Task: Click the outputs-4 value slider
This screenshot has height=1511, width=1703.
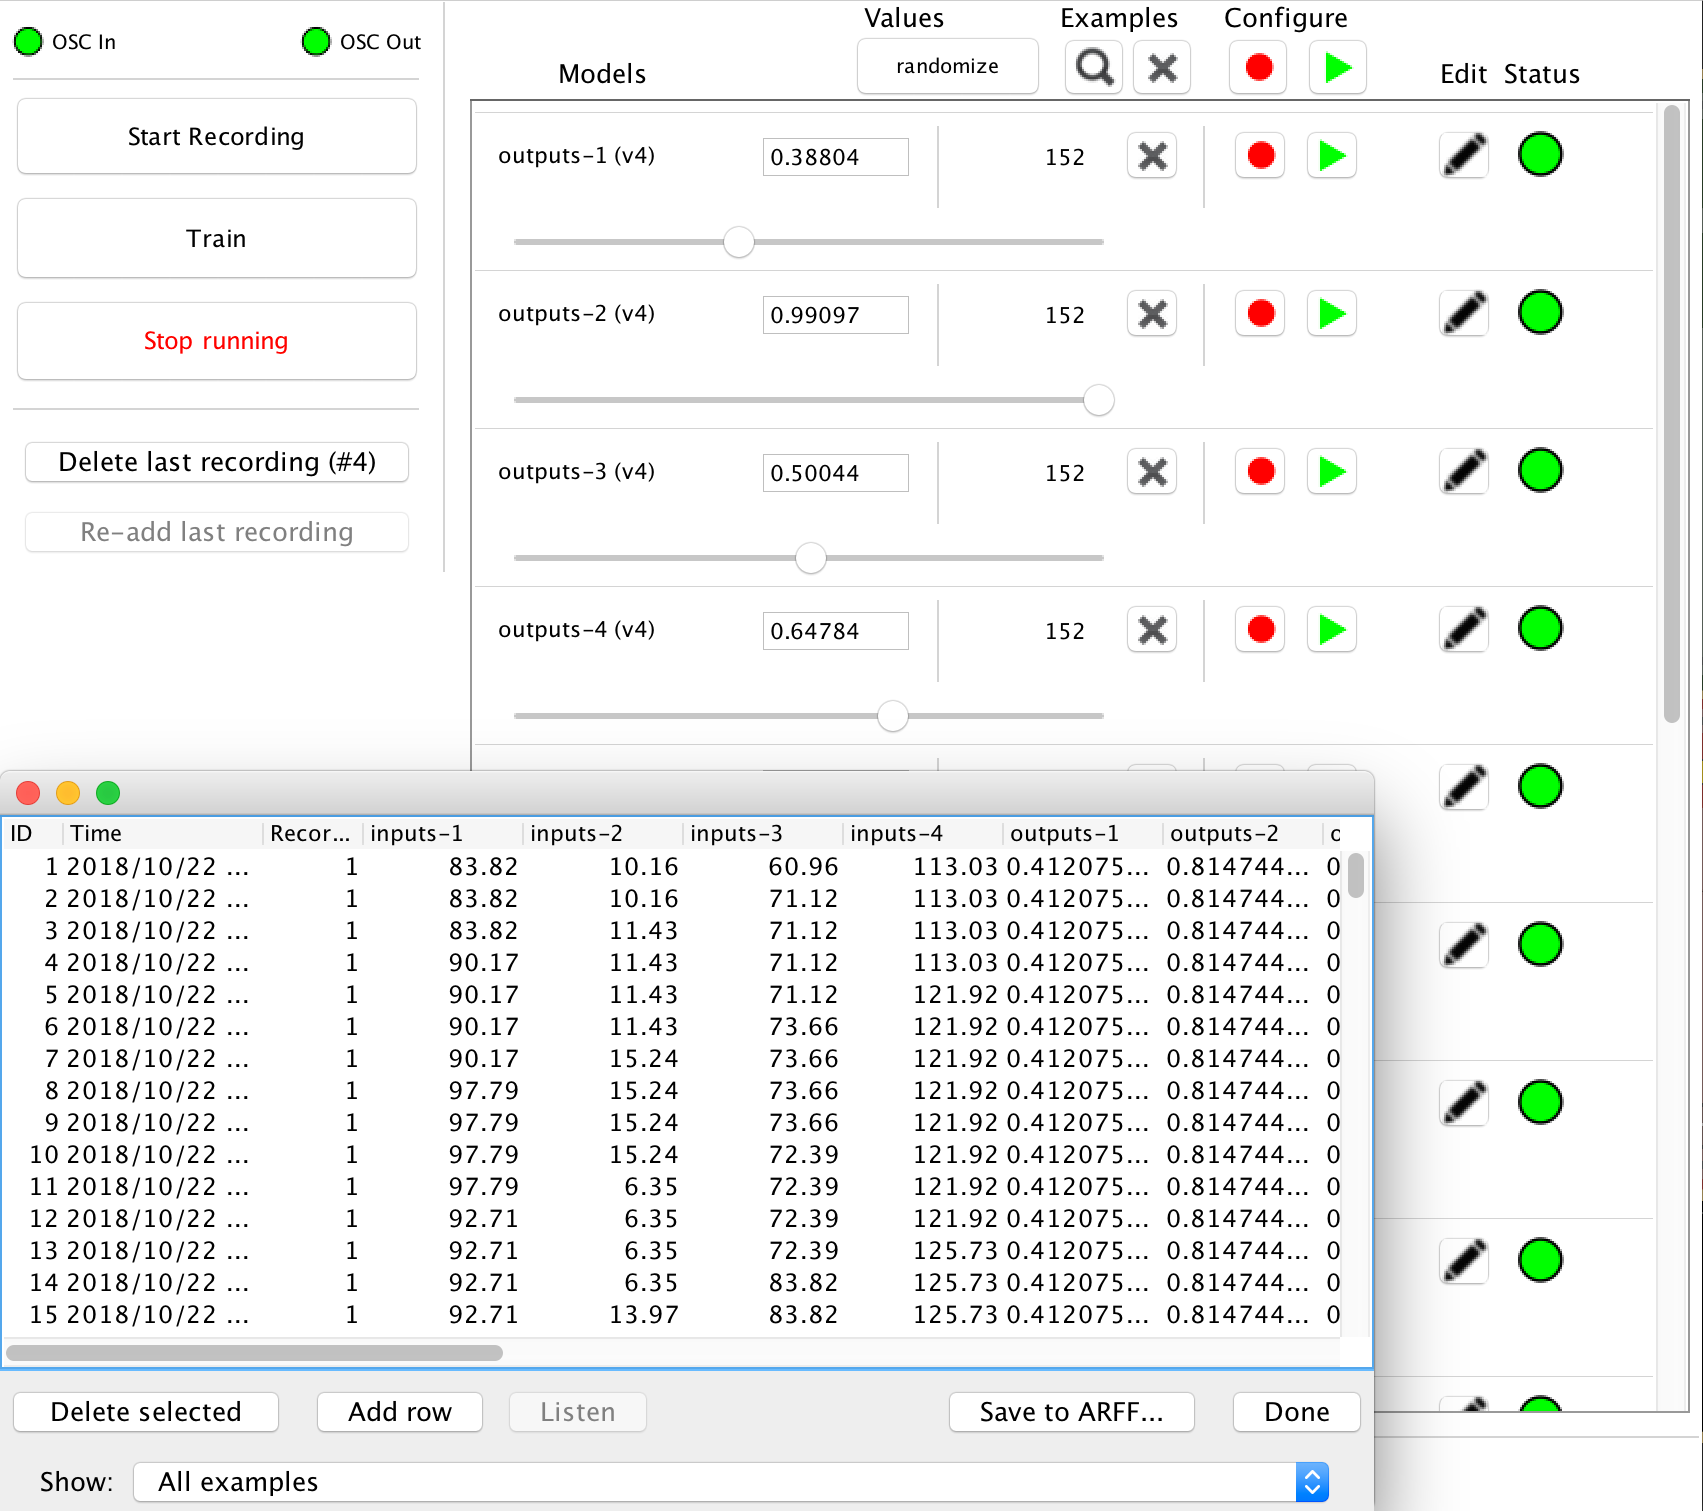Action: tap(808, 716)
